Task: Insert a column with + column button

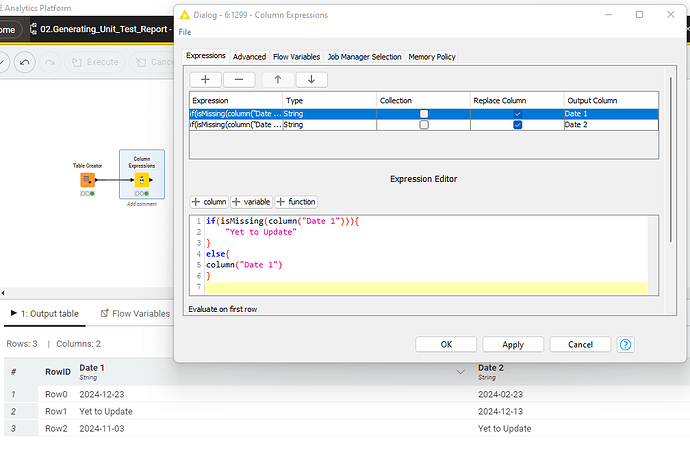Action: point(209,202)
